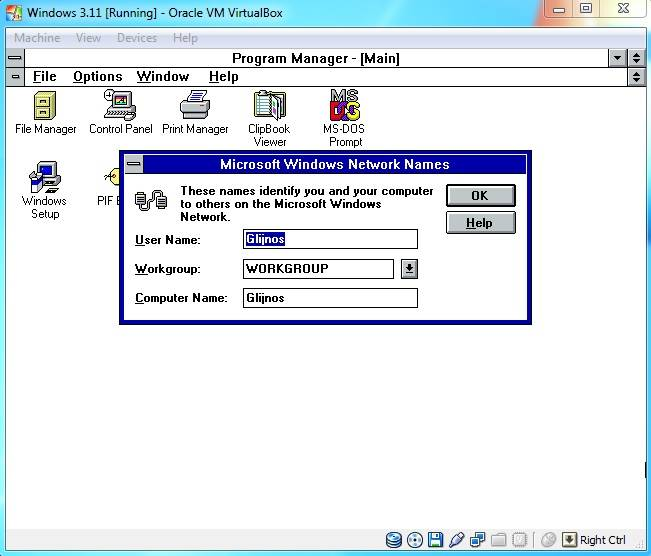The width and height of the screenshot is (651, 556).
Task: Click the optical disc status bar icon
Action: (415, 541)
